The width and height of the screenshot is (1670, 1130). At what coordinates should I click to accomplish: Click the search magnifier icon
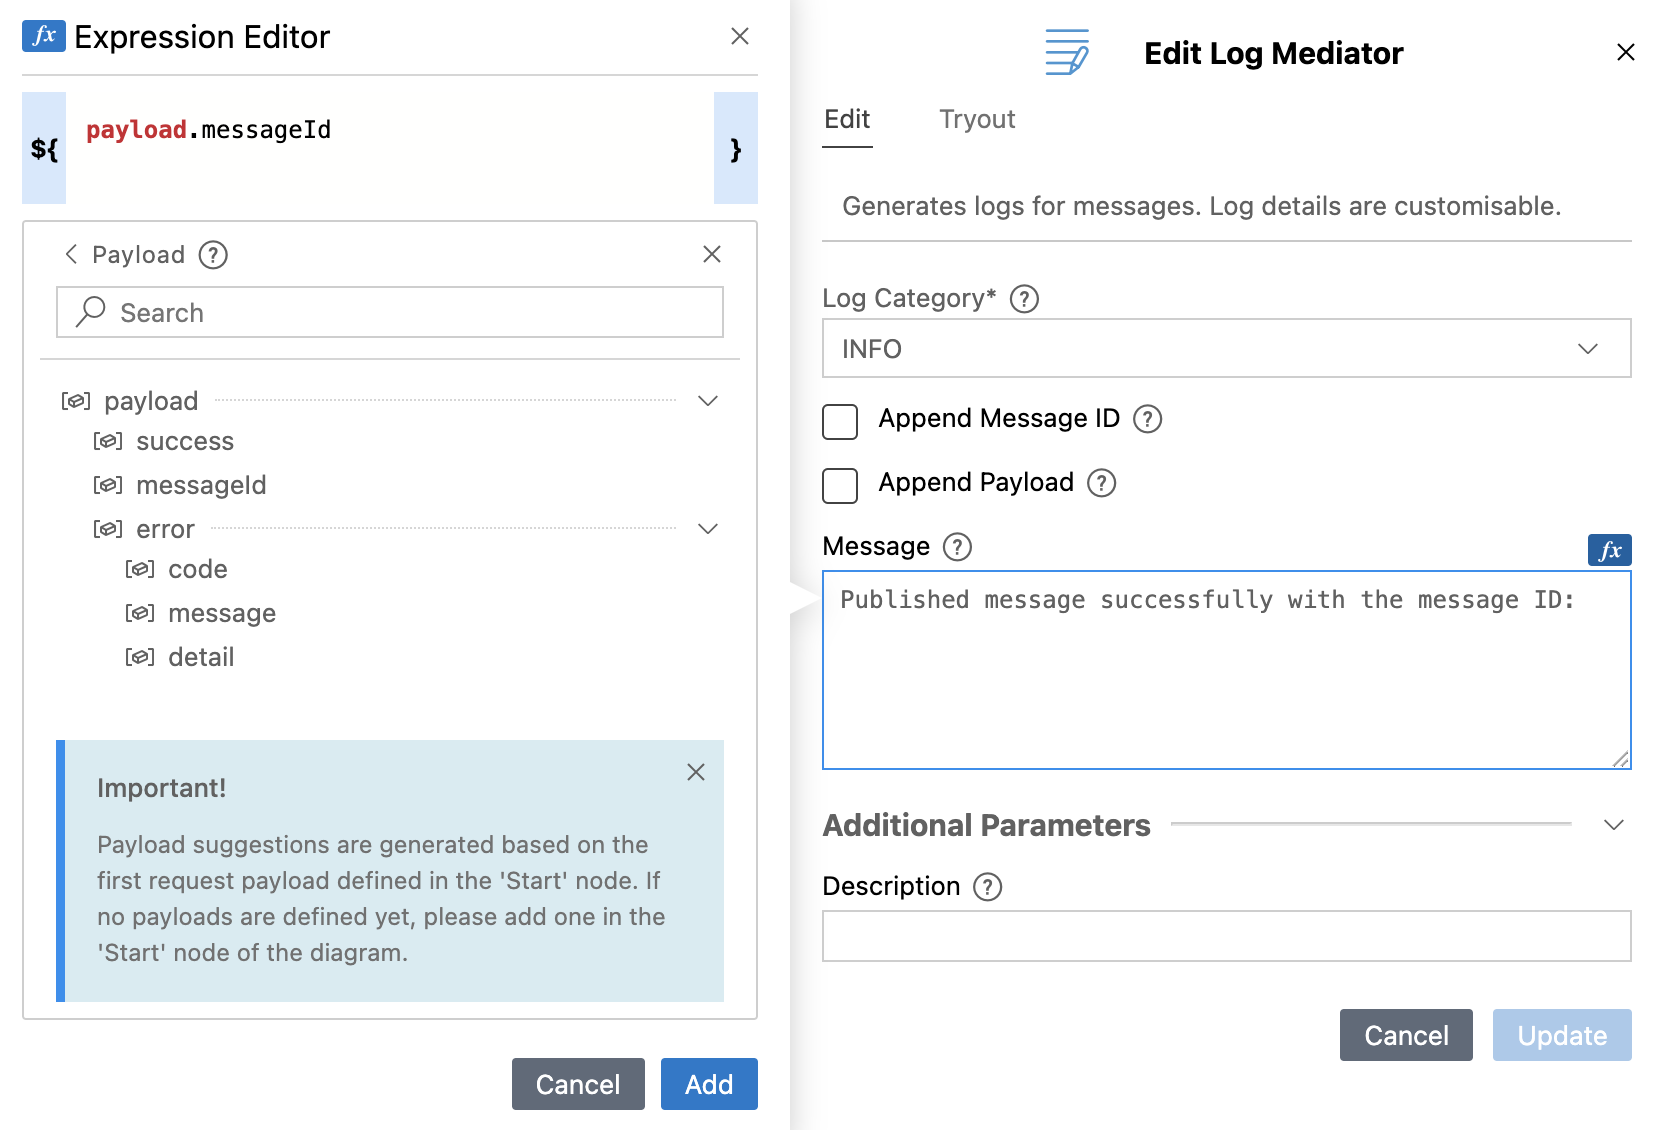91,312
